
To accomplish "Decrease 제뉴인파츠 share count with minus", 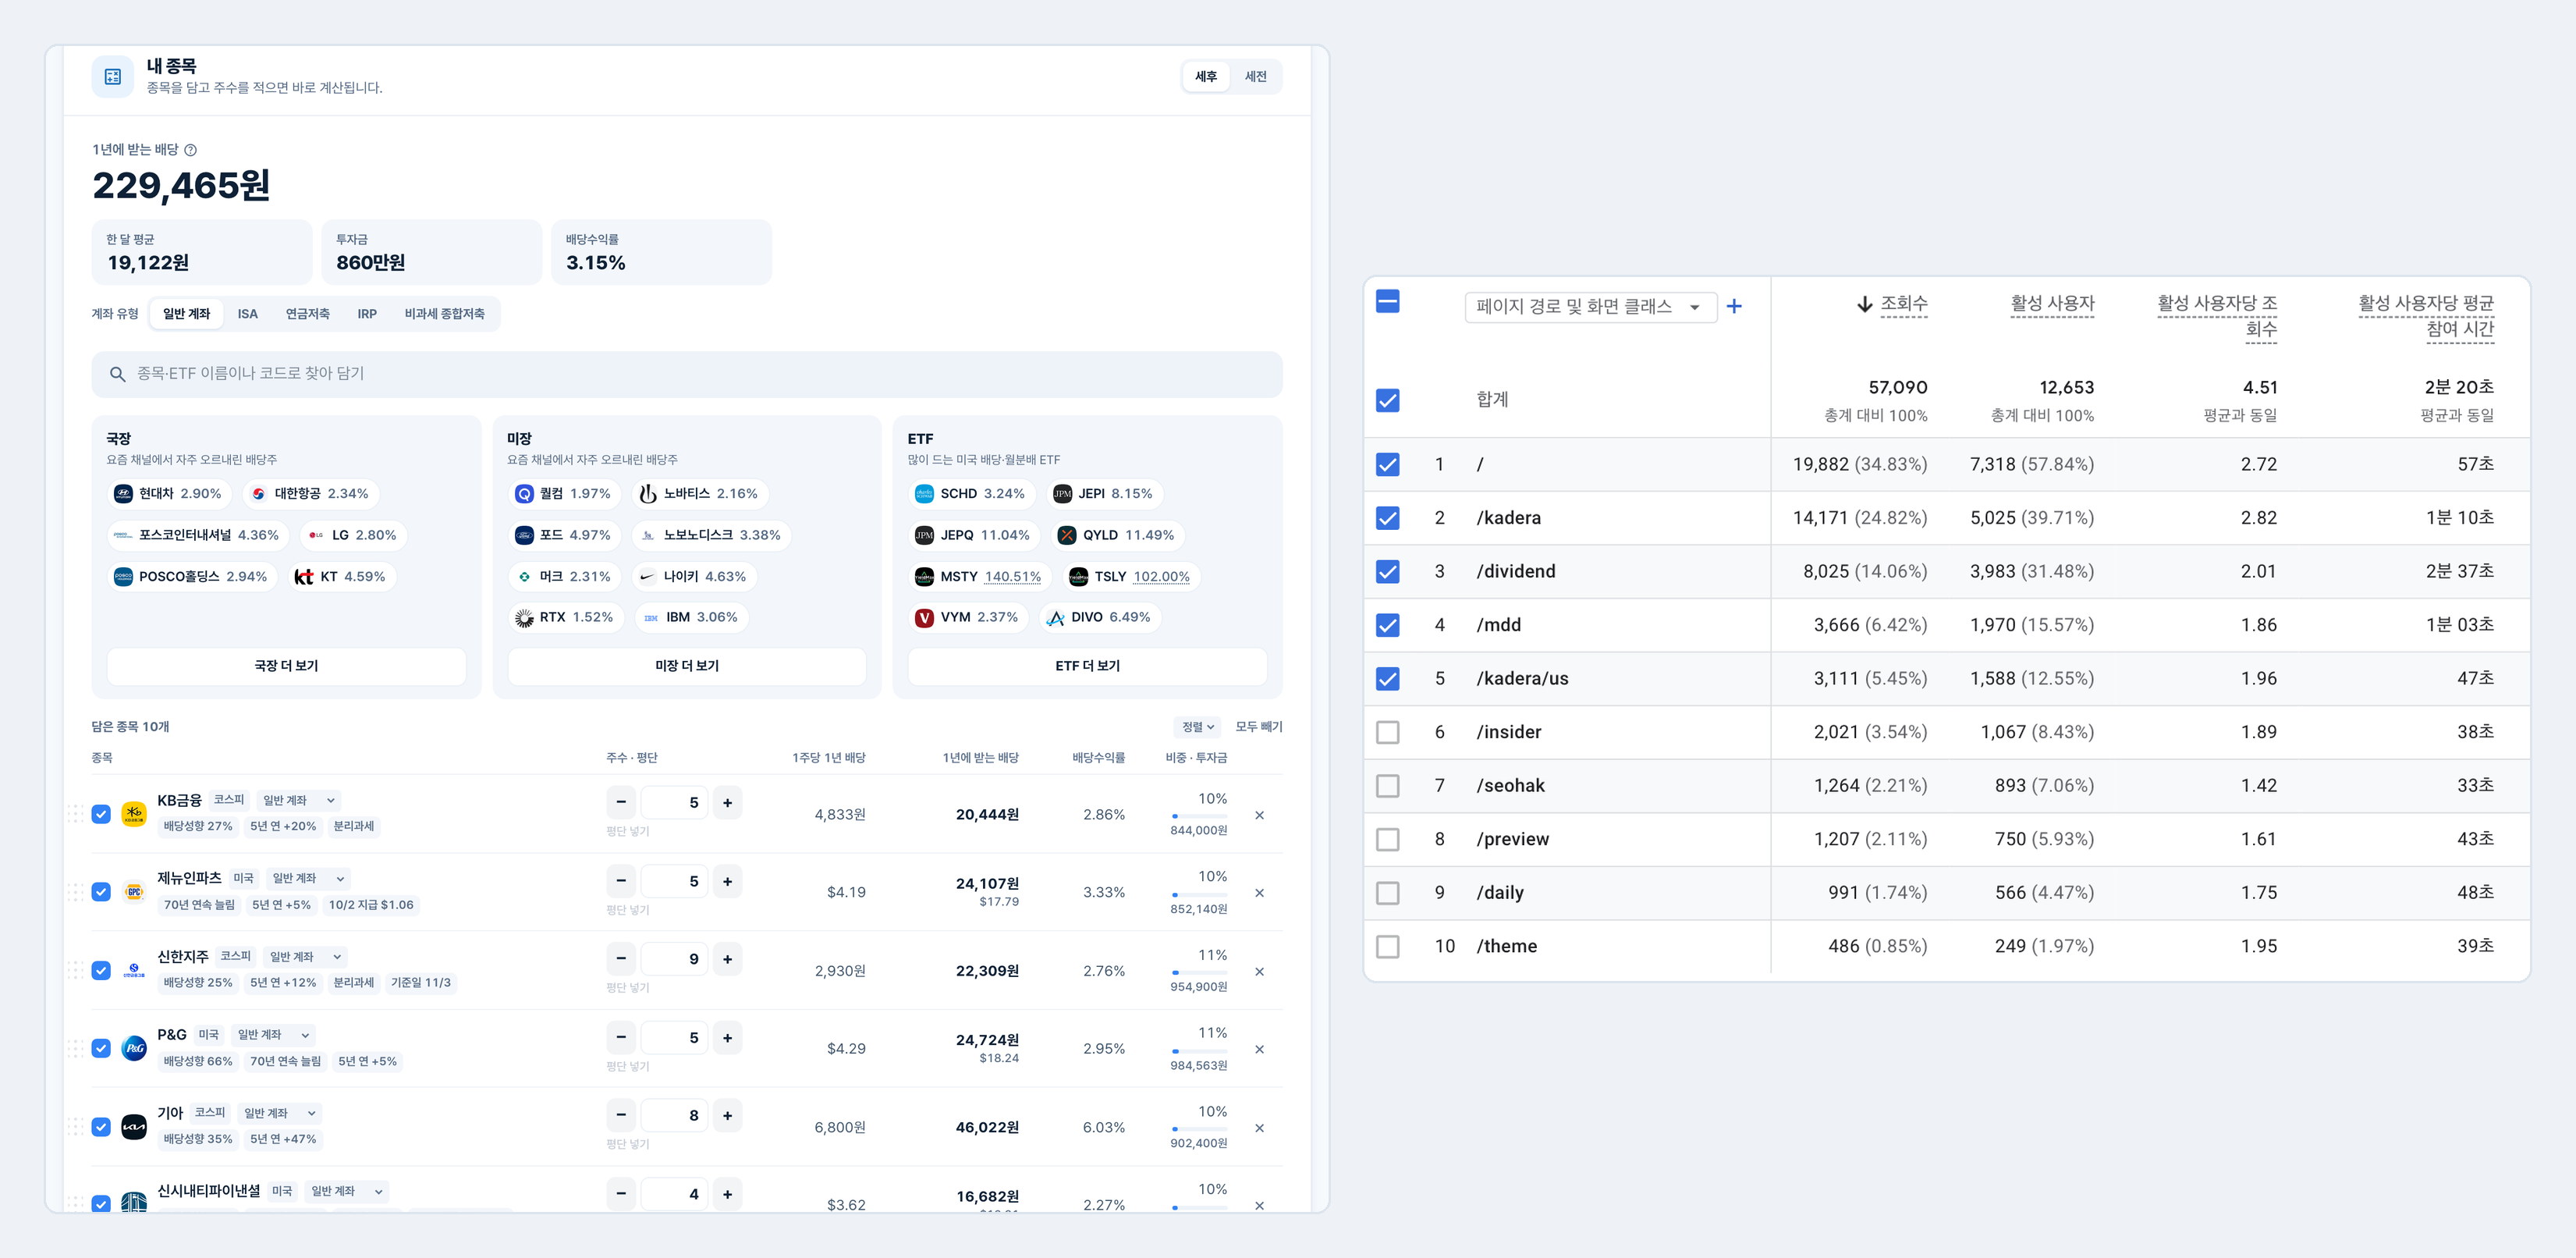I will tap(621, 881).
